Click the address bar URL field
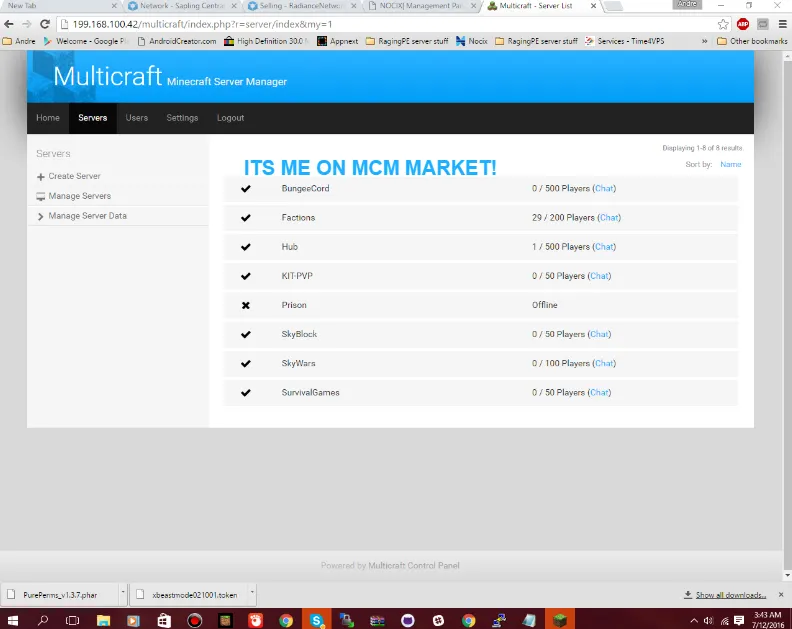This screenshot has height=629, width=792. pyautogui.click(x=394, y=24)
